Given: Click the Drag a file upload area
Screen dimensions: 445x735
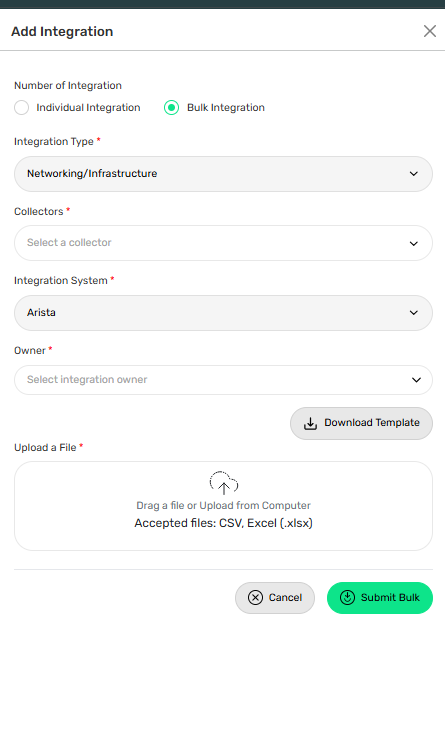Looking at the screenshot, I should pos(223,506).
